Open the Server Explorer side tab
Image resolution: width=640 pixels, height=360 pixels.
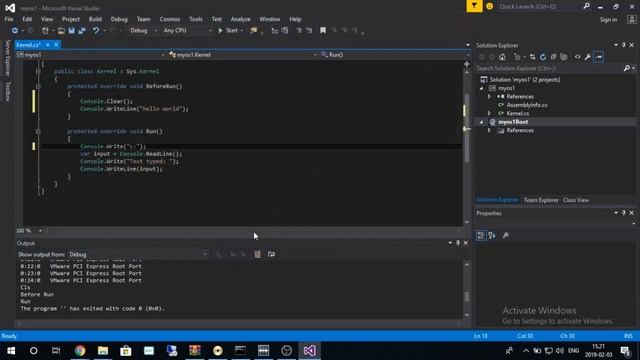click(7, 58)
